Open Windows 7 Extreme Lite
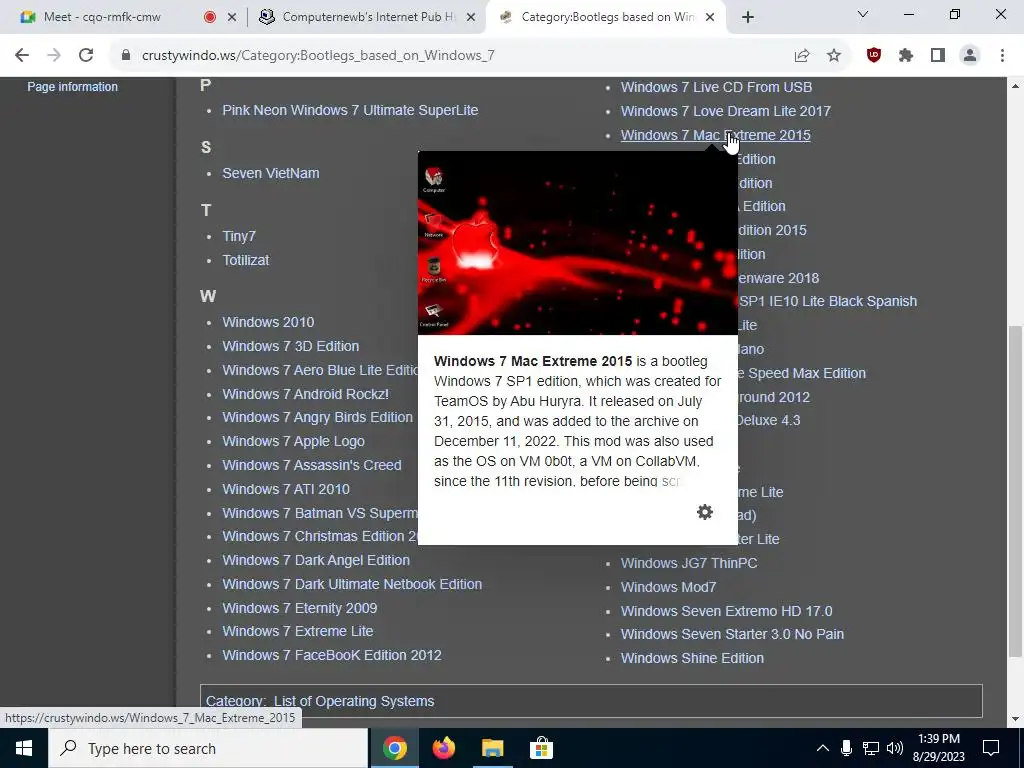 tap(298, 631)
